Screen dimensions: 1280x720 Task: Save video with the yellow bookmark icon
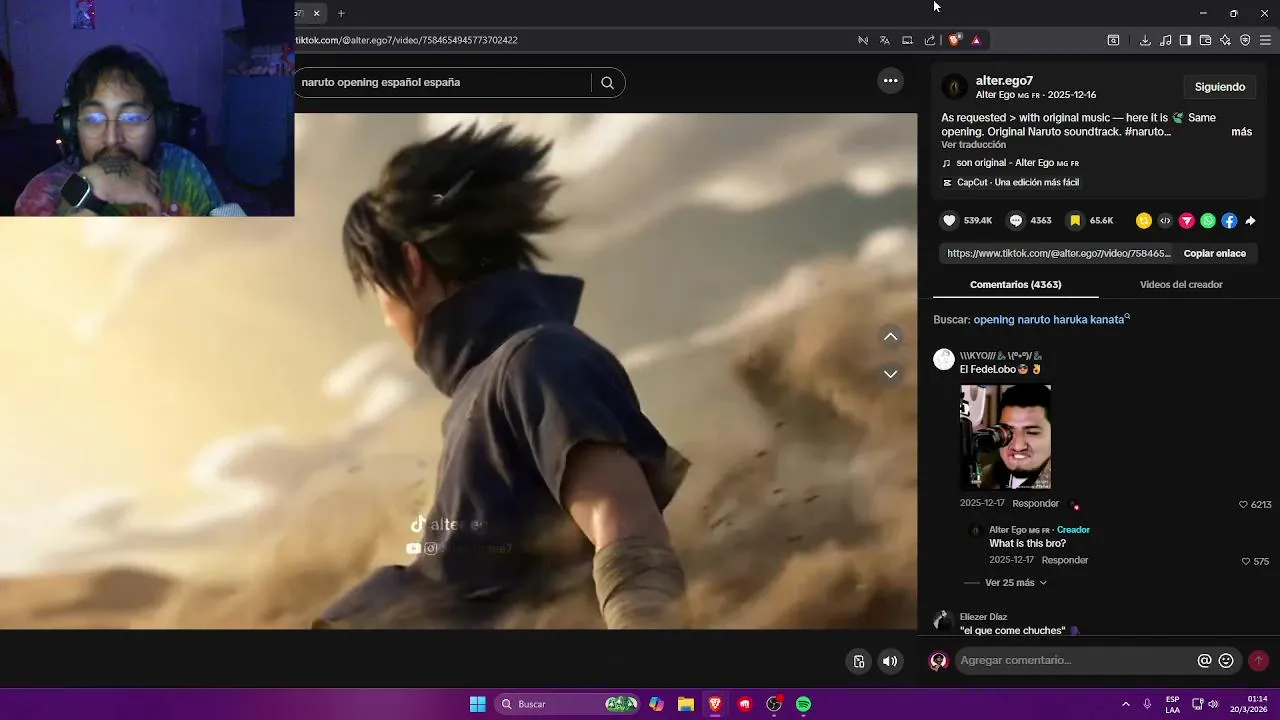(1075, 221)
